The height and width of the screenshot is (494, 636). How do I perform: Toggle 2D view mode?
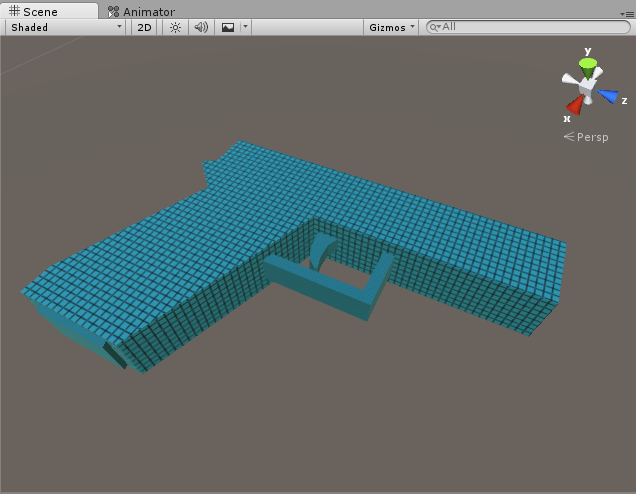[x=144, y=27]
